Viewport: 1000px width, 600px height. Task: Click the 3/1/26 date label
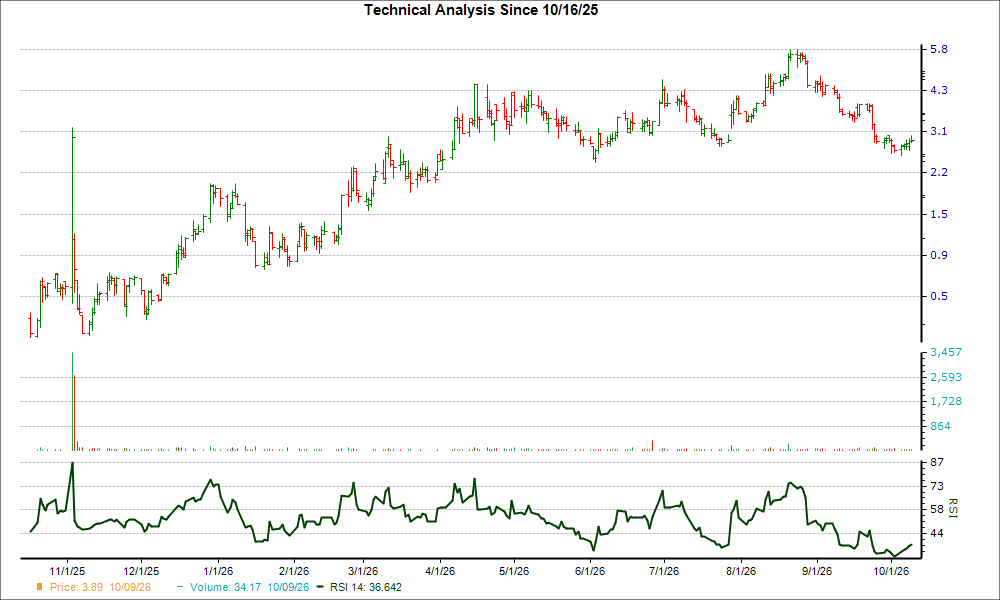[x=362, y=571]
